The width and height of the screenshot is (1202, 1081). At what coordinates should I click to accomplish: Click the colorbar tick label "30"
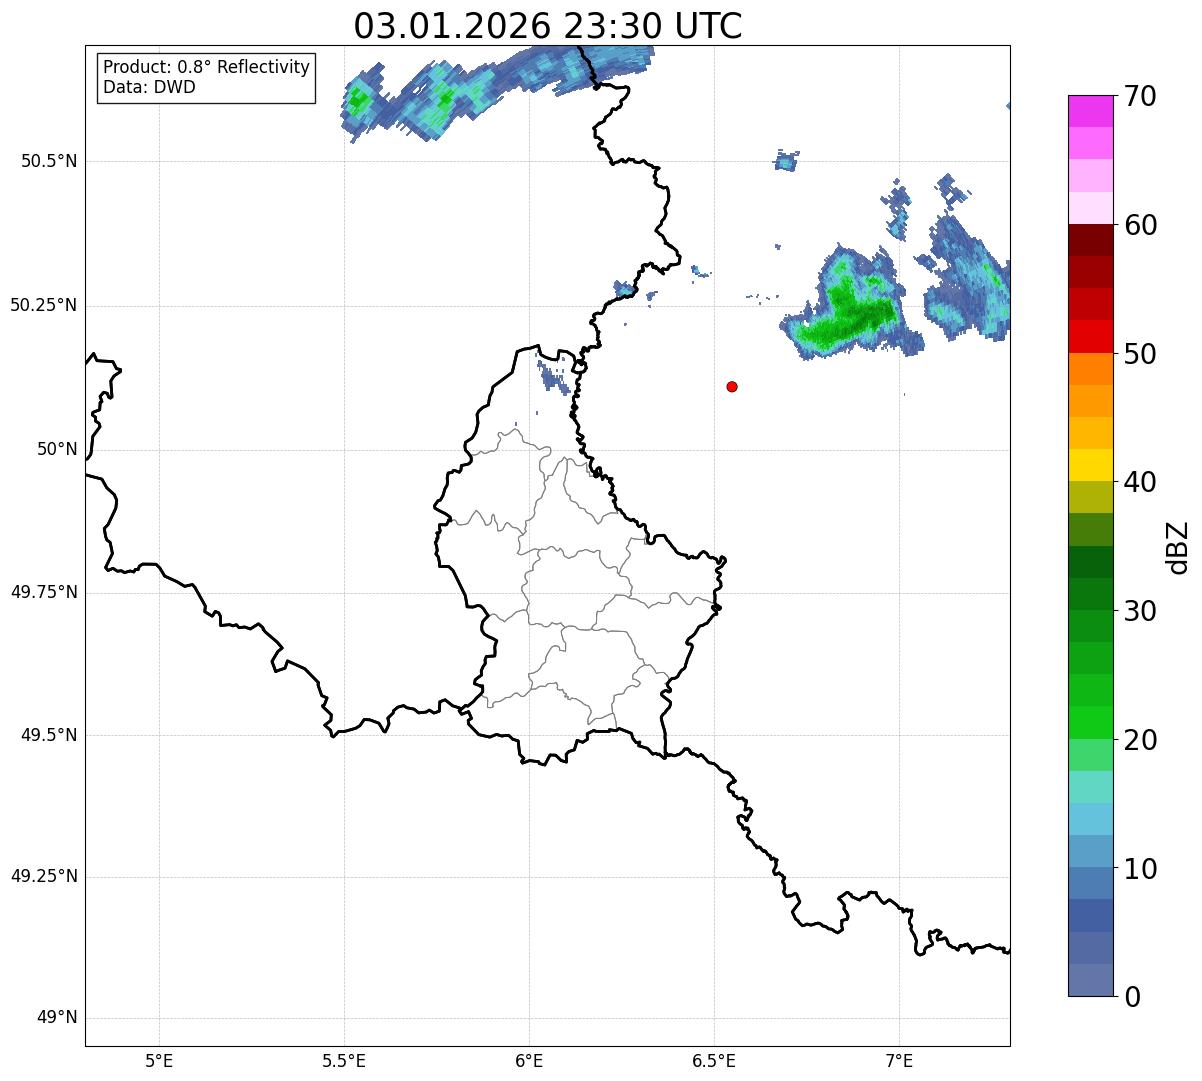tap(1140, 611)
